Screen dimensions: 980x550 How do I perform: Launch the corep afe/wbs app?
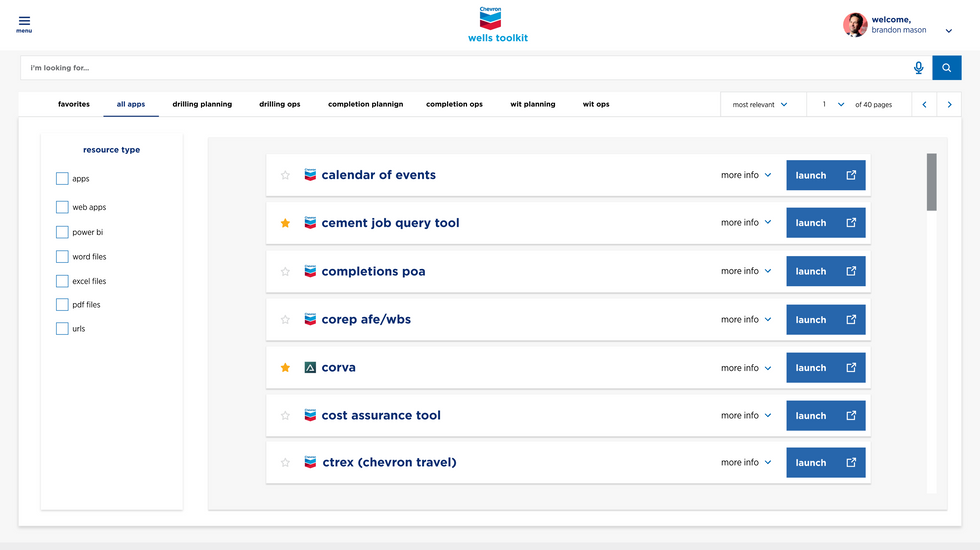pos(825,320)
